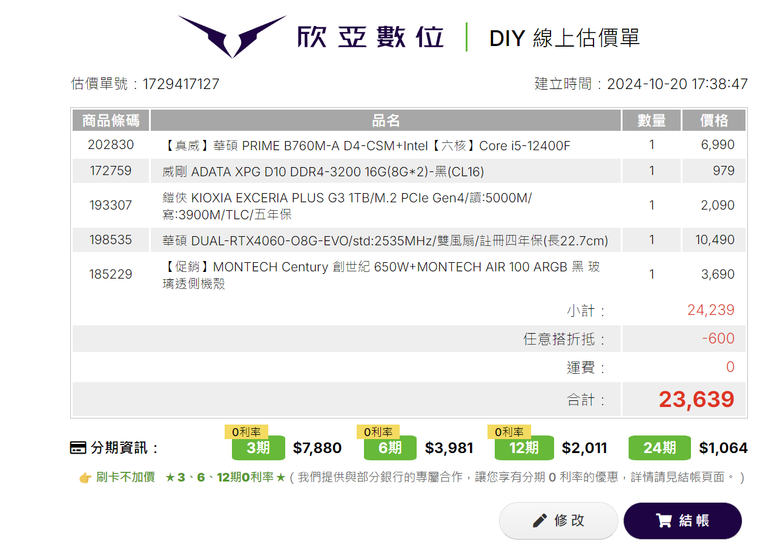Image resolution: width=780 pixels, height=556 pixels.
Task: Click the 3、6、12期0利率 promo text
Action: coord(225,477)
